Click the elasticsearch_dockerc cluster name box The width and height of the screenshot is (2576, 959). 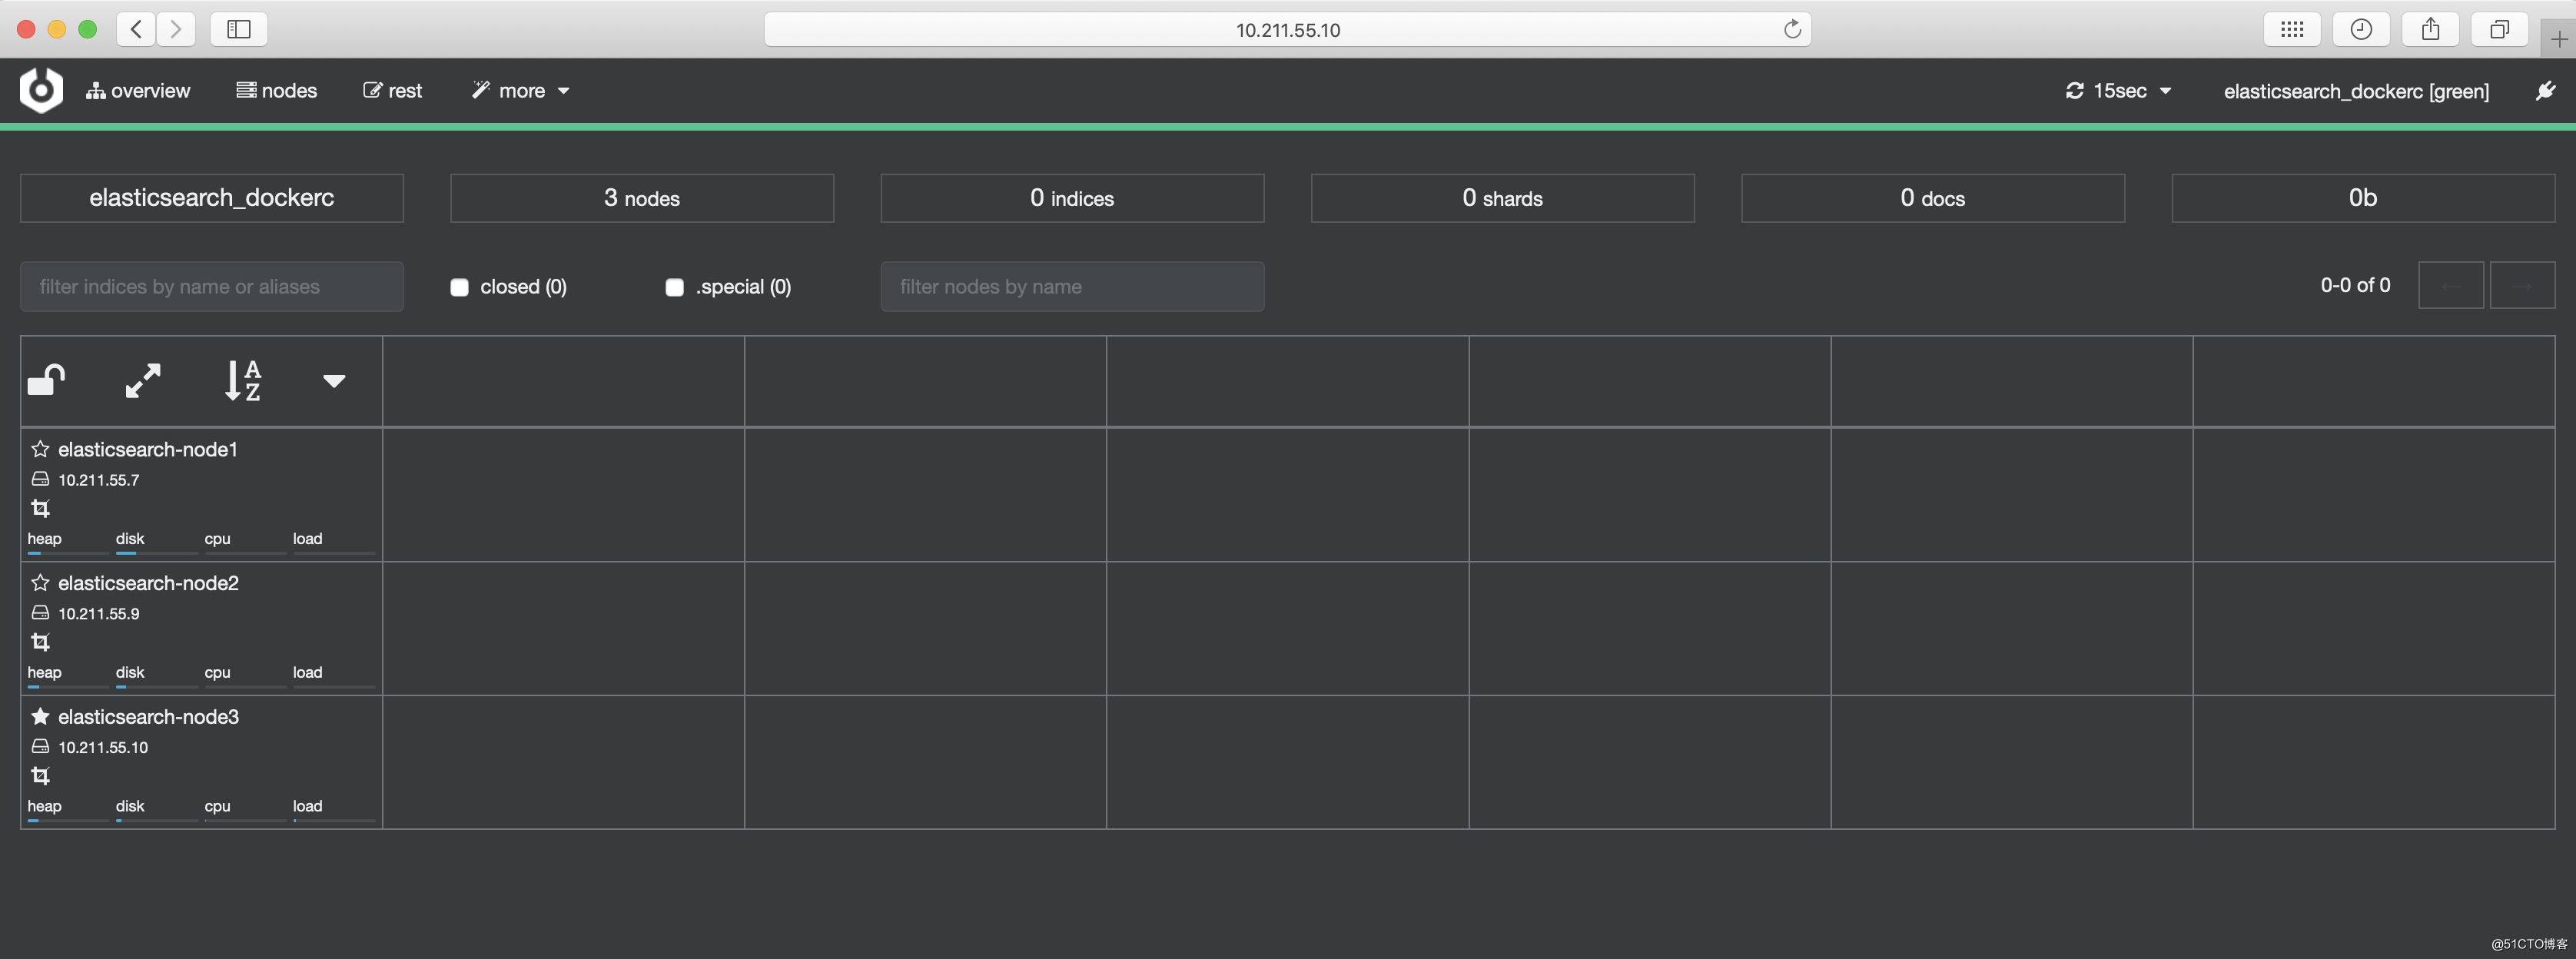pos(212,198)
